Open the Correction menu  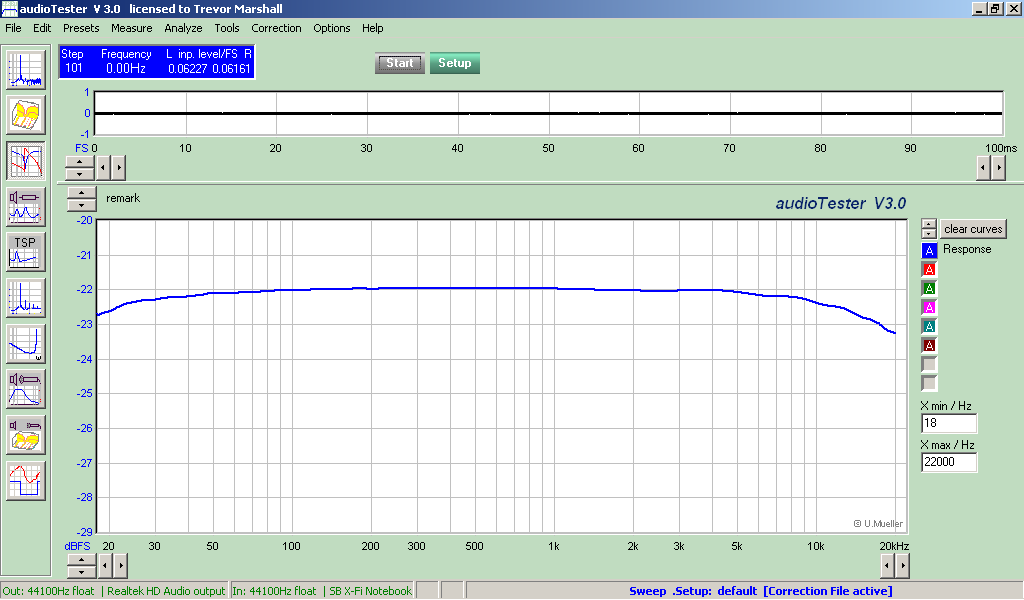tap(276, 28)
